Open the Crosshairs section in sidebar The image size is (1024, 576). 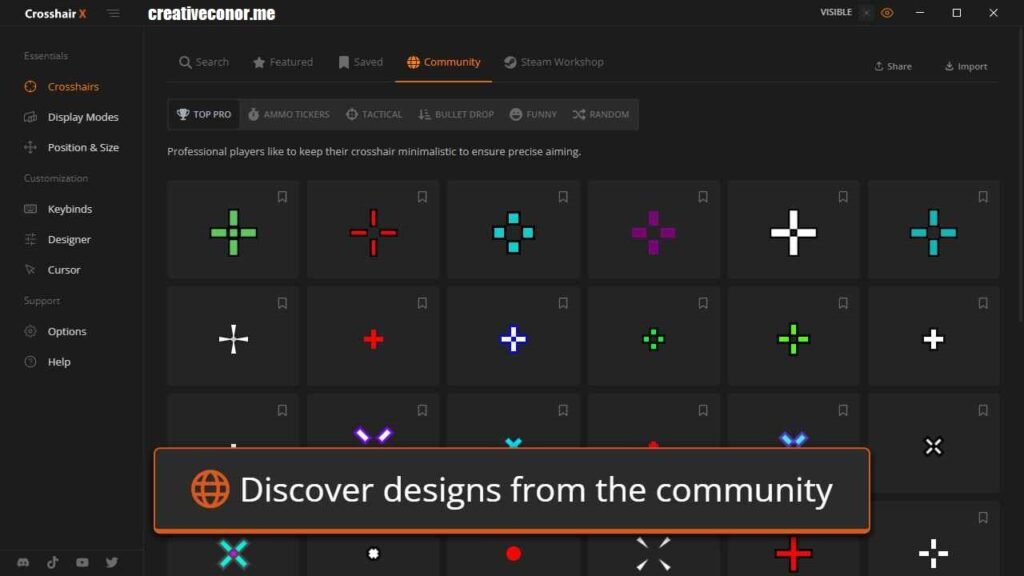click(61, 86)
